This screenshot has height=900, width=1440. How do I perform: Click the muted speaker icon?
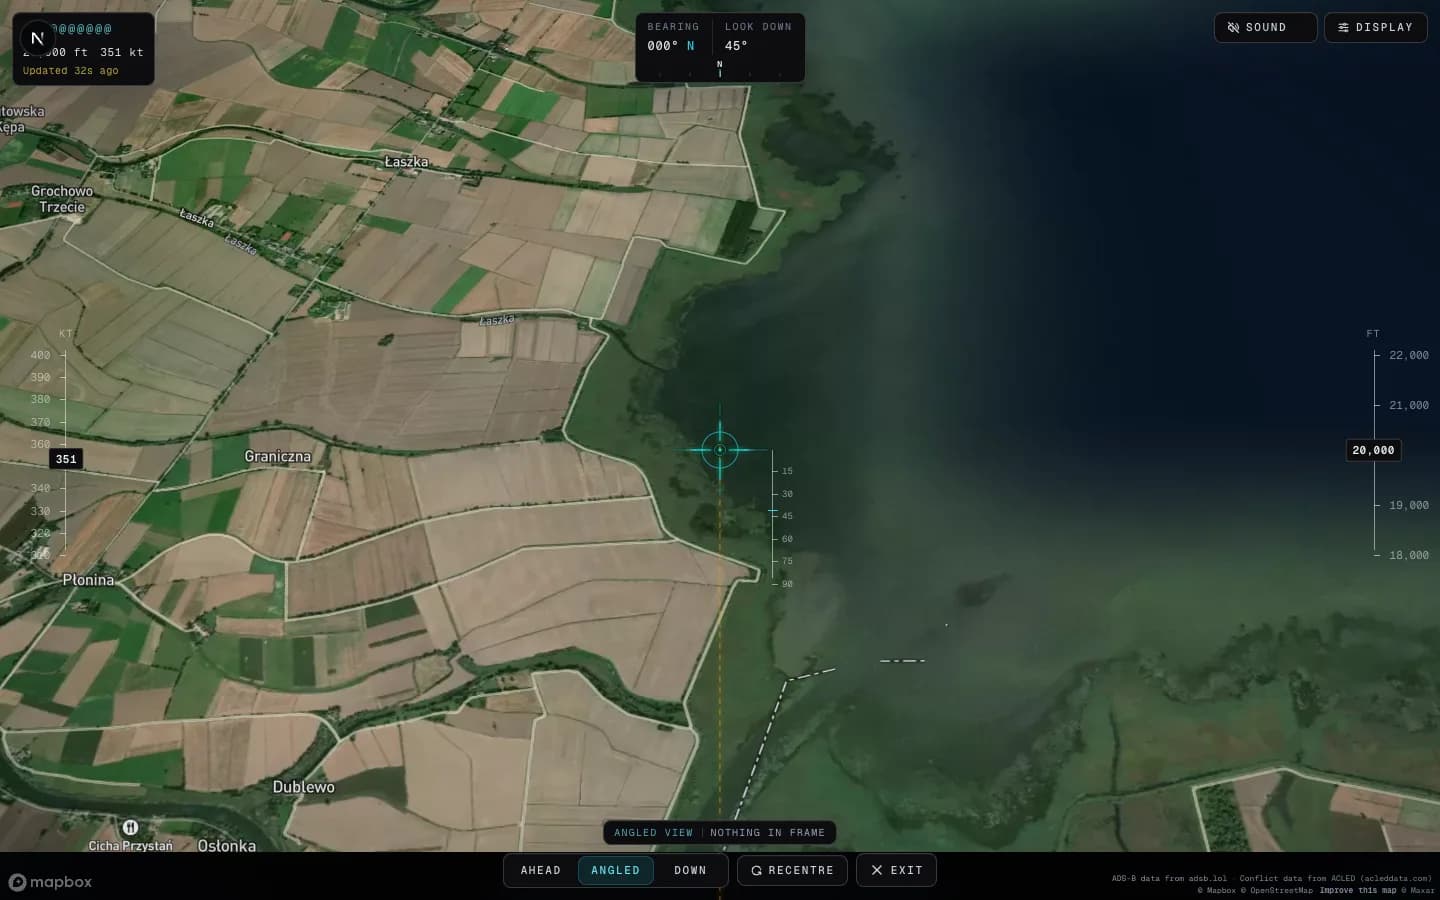[1233, 28]
